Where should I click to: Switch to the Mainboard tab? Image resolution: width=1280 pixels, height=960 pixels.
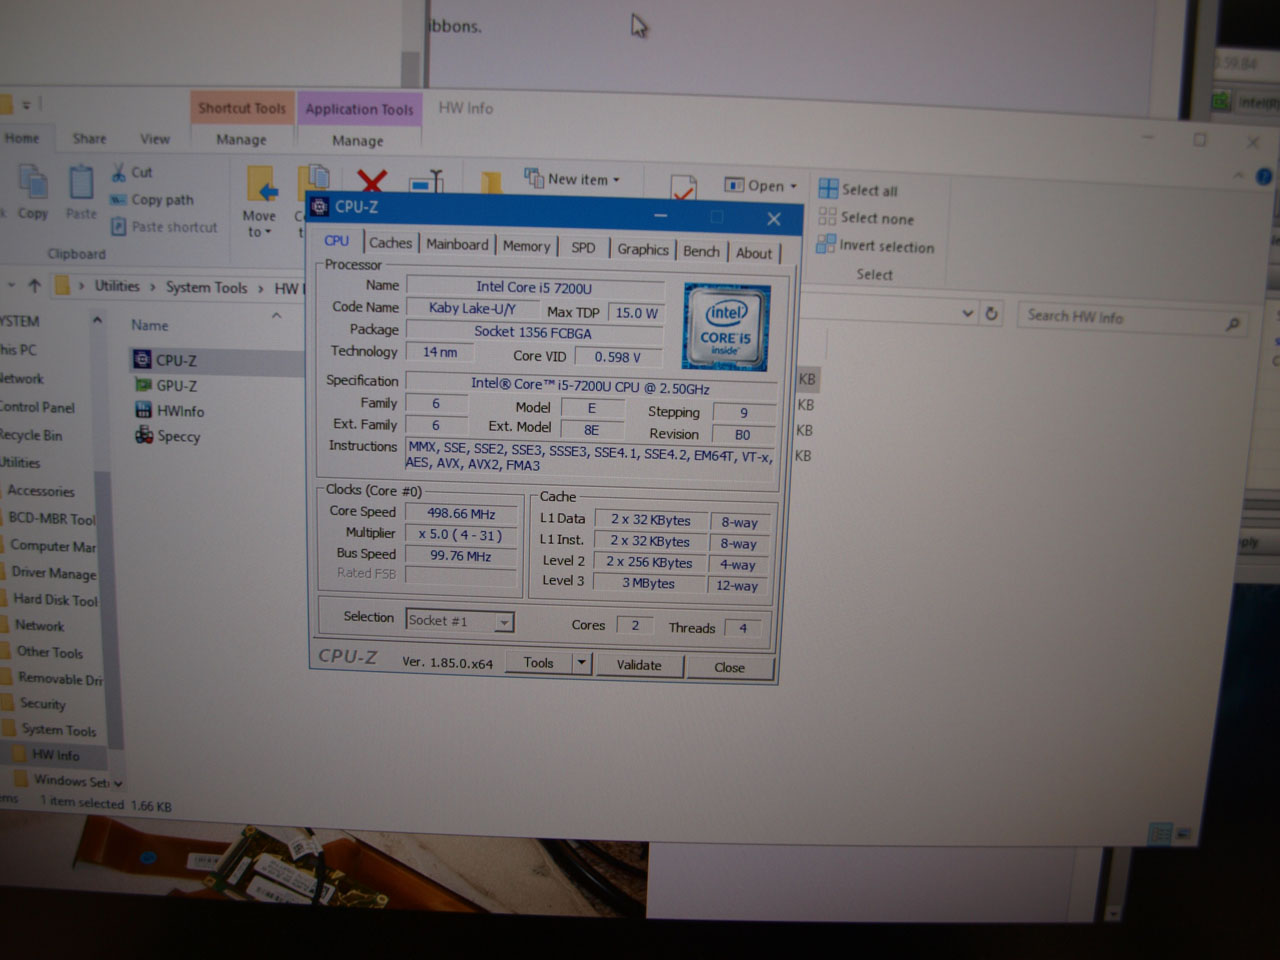pos(457,244)
